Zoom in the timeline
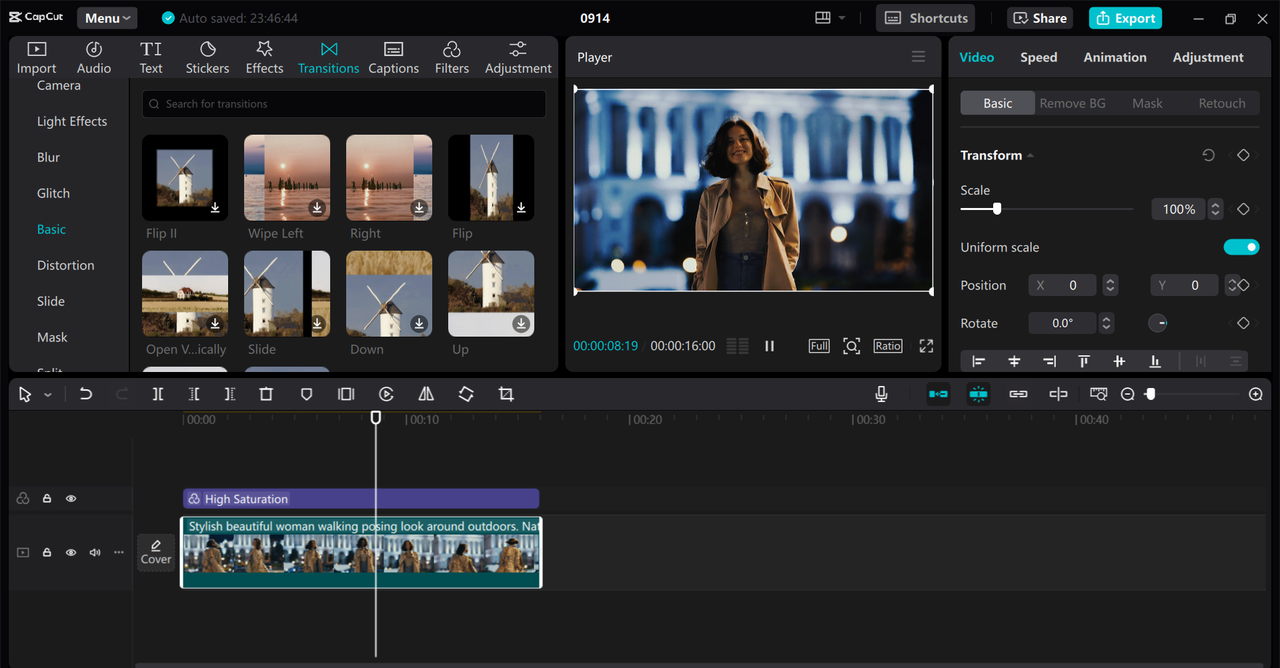The height and width of the screenshot is (668, 1280). (x=1256, y=394)
